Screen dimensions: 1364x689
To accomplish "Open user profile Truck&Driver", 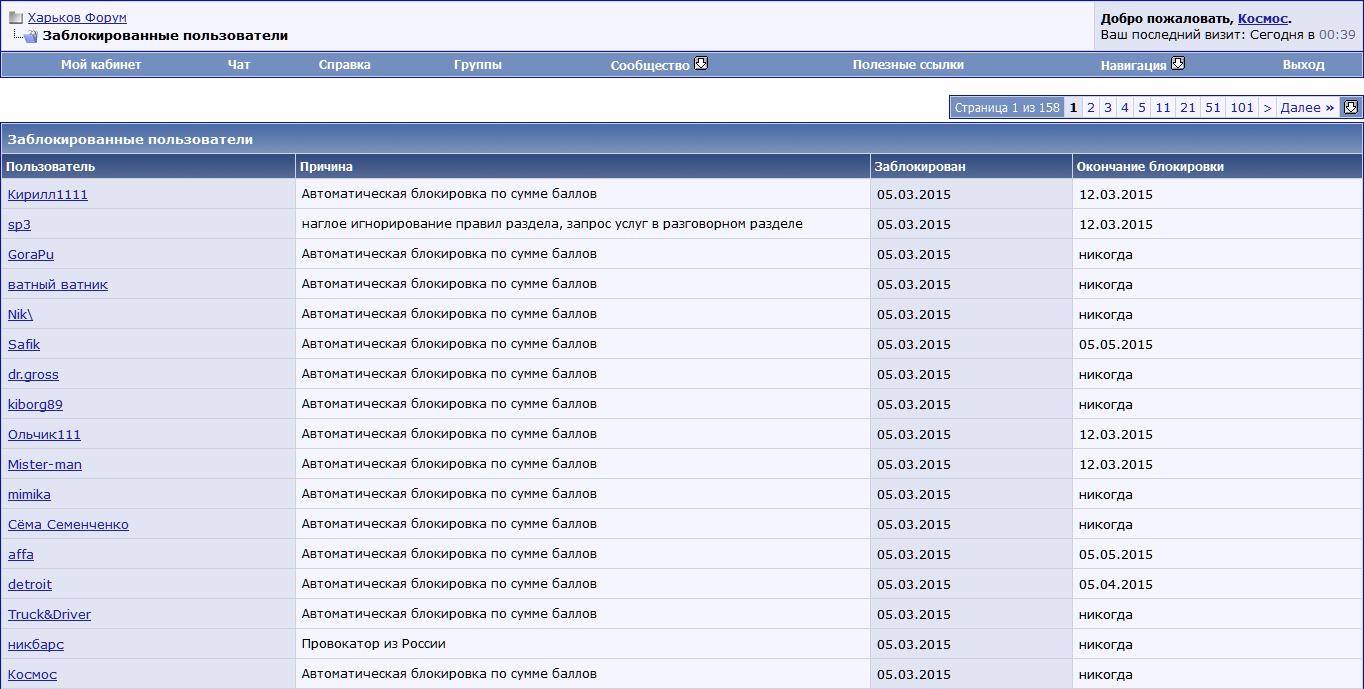I will tap(49, 615).
